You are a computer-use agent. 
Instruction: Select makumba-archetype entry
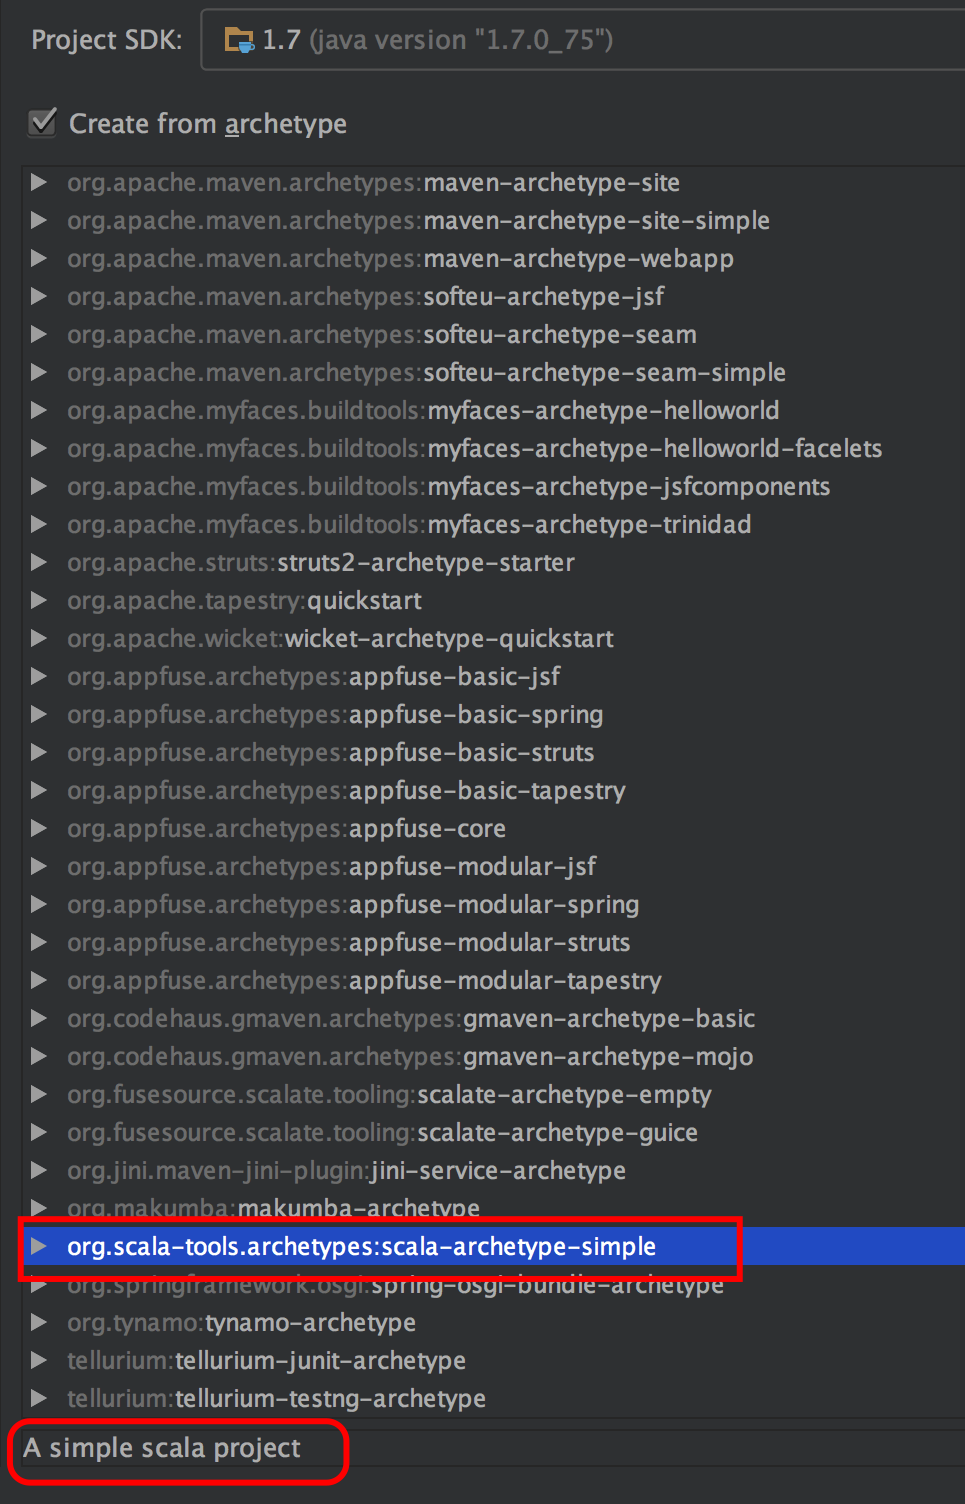[274, 1207]
